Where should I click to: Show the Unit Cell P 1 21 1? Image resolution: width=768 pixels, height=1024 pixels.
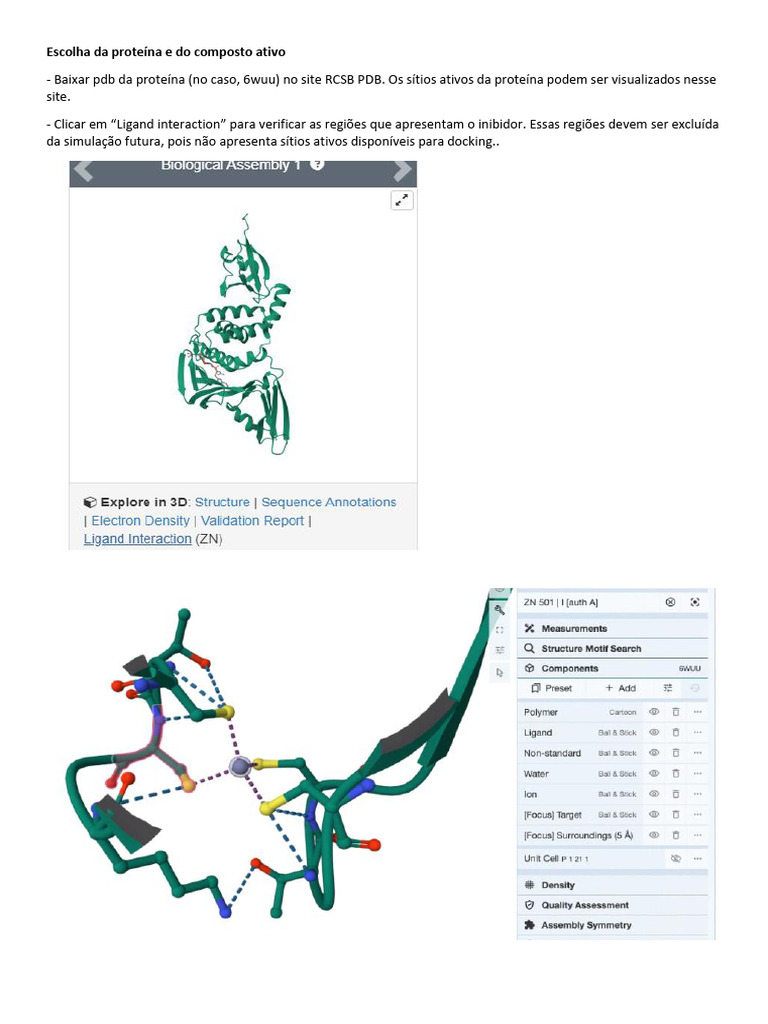(676, 859)
